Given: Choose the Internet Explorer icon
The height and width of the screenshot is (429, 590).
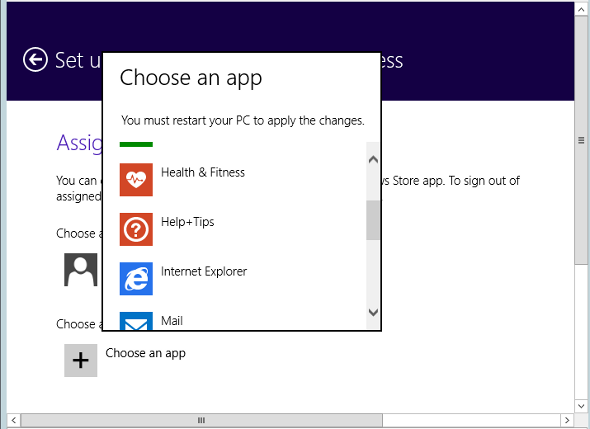Looking at the screenshot, I should click(136, 278).
